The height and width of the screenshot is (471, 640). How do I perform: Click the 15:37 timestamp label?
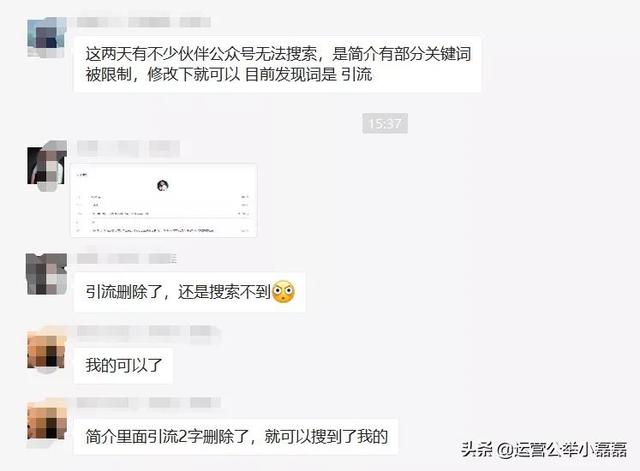[385, 123]
